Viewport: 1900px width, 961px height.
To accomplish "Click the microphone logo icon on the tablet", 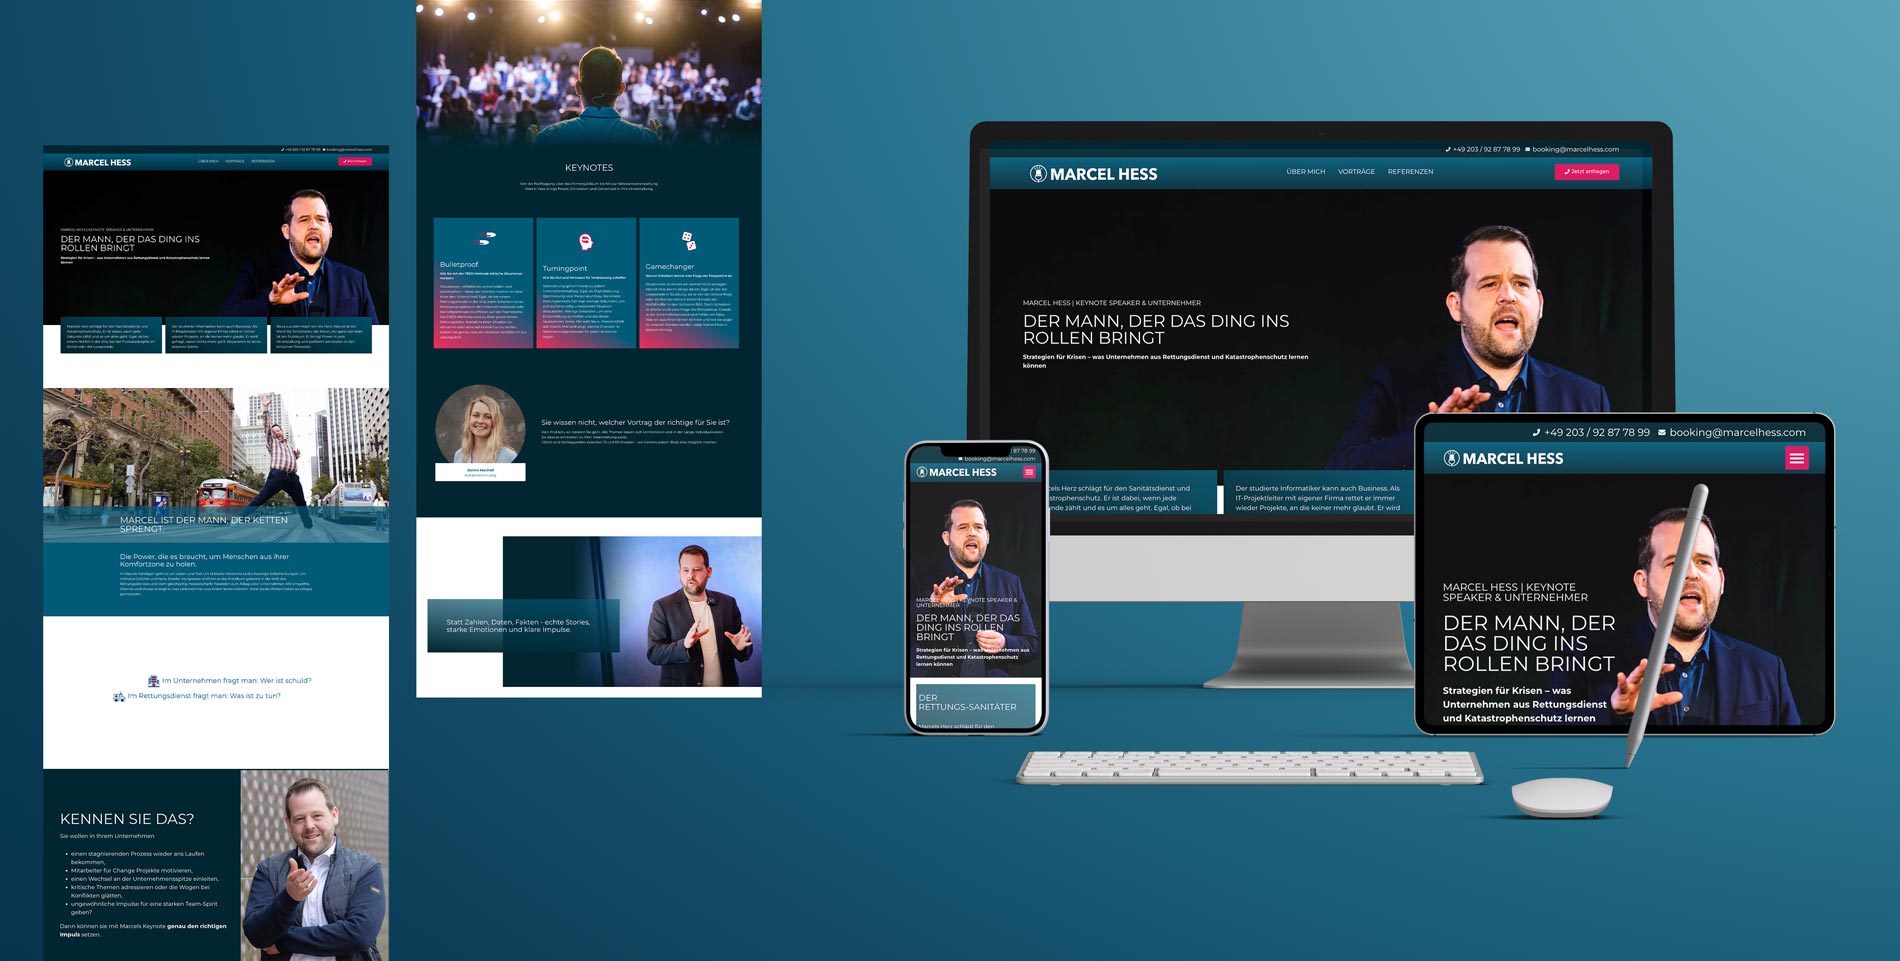I will pyautogui.click(x=1451, y=458).
